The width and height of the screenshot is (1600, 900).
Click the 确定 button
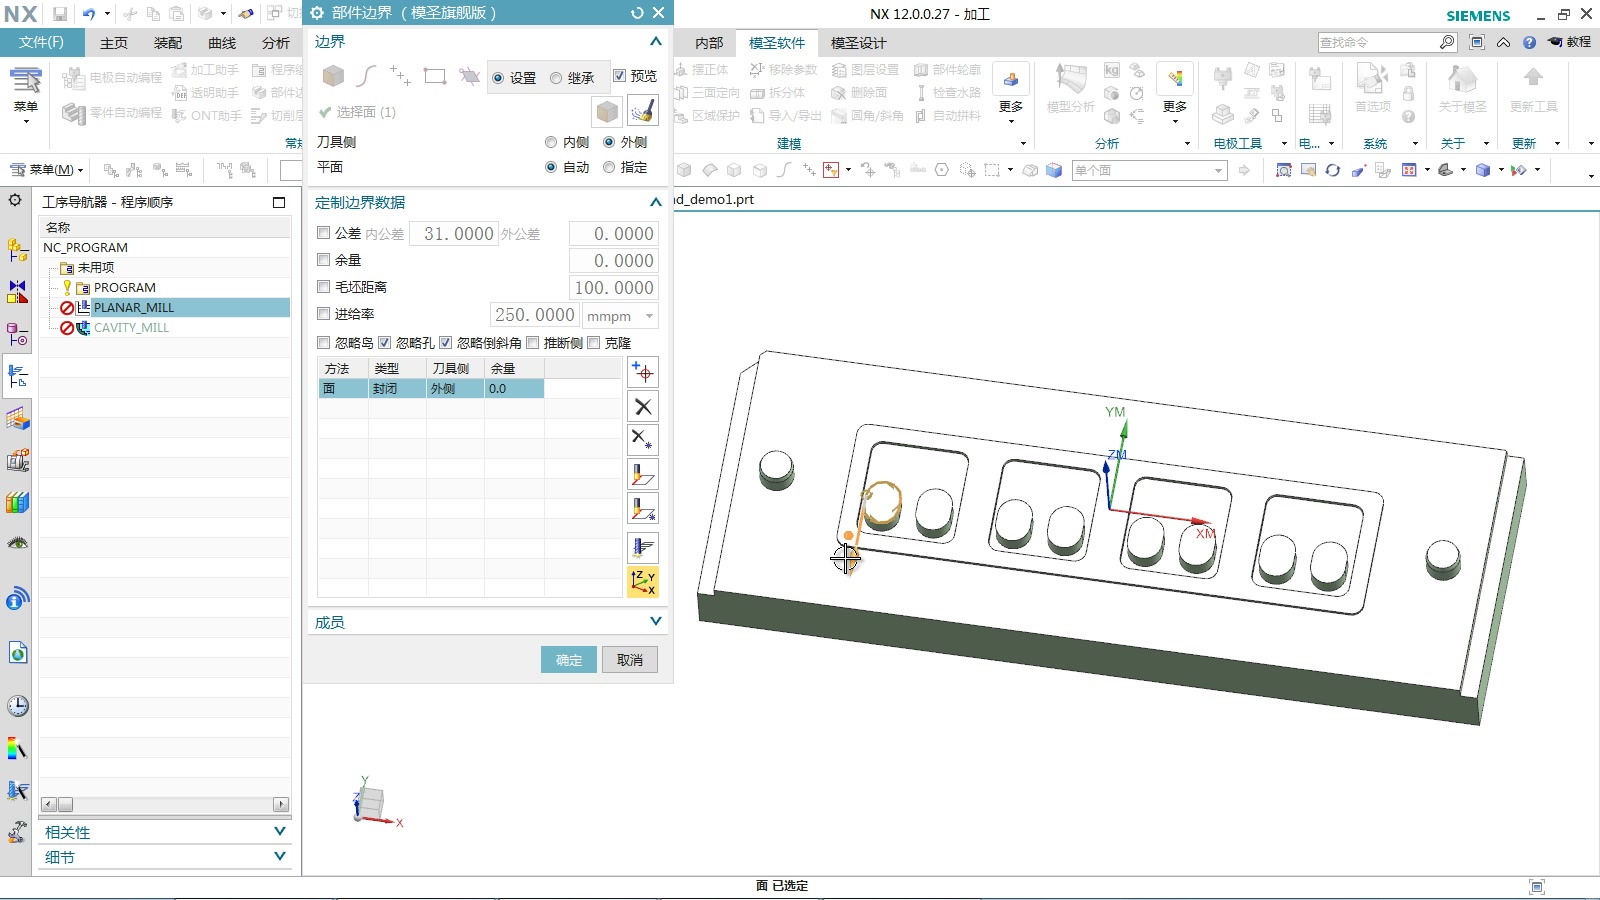coord(569,660)
